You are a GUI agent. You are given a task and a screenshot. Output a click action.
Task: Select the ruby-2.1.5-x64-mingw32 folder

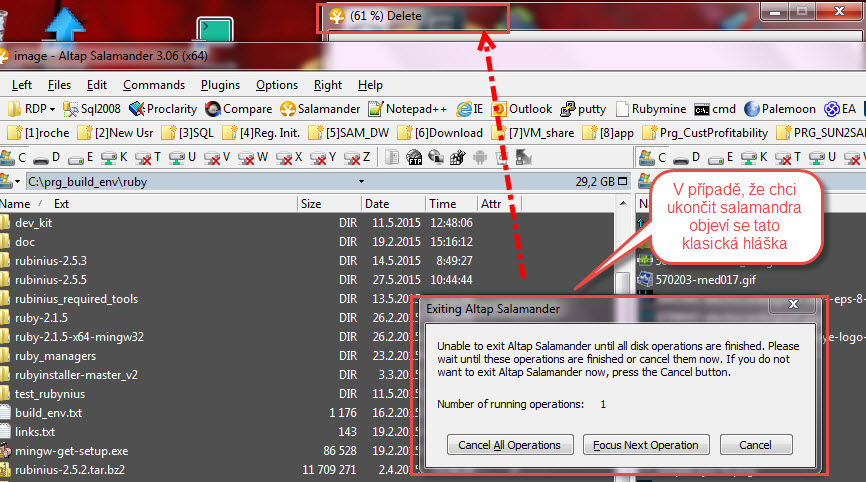[79, 337]
